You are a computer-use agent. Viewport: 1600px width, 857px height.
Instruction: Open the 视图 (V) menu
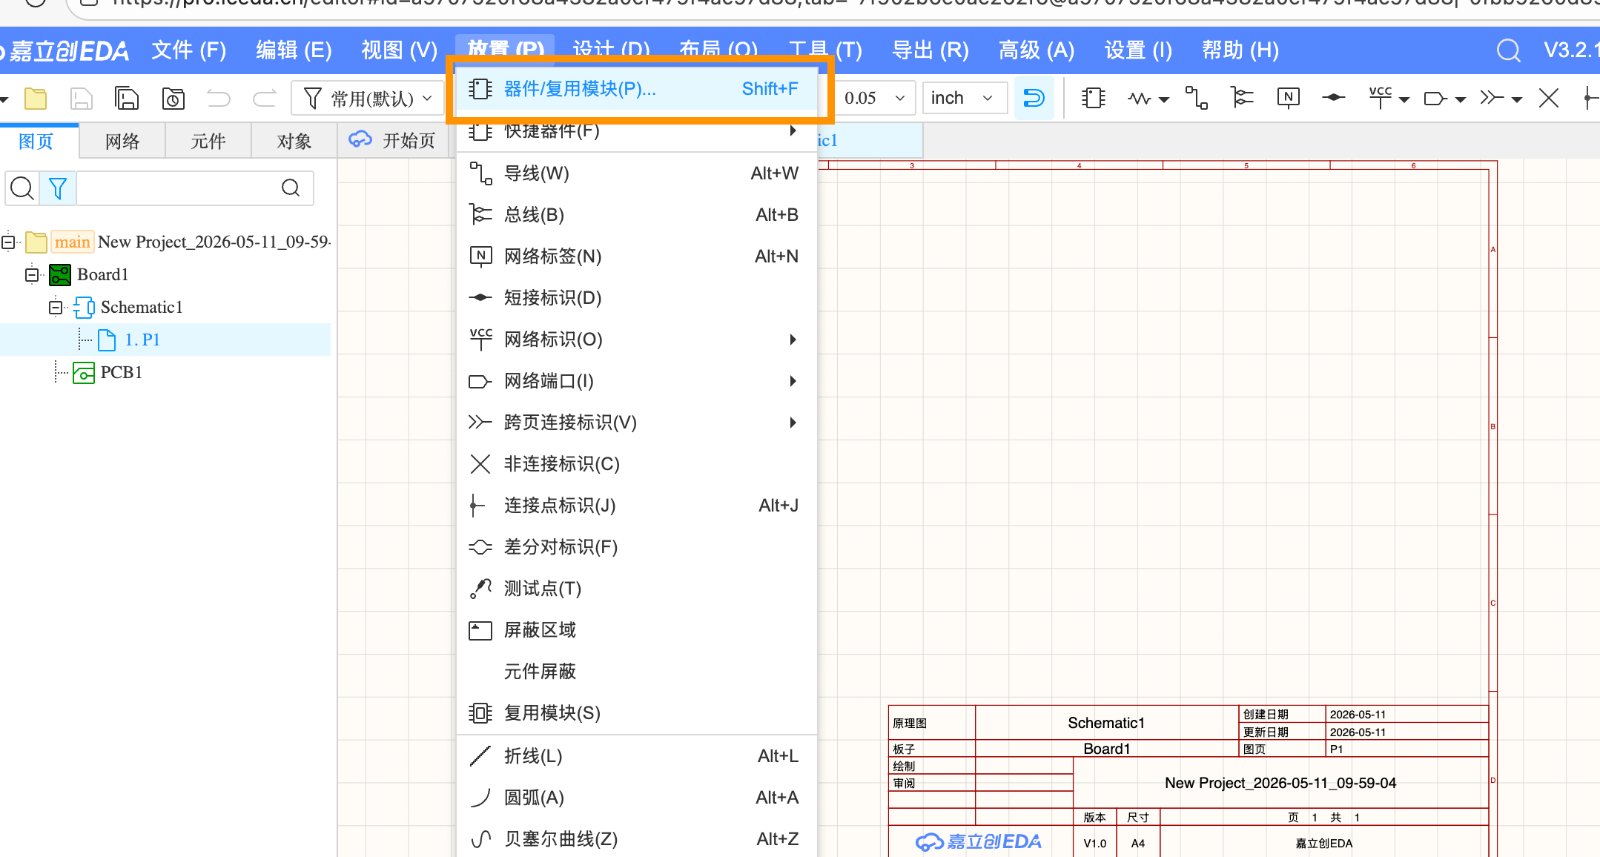[x=399, y=50]
